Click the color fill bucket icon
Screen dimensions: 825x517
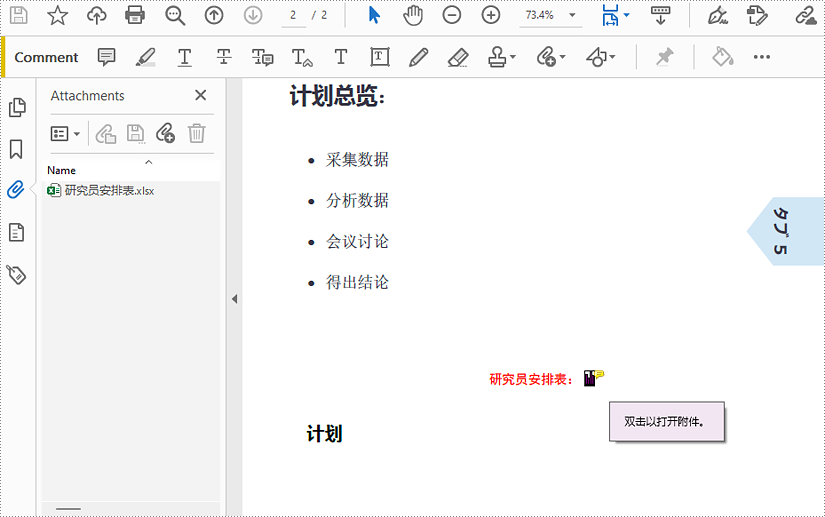(x=722, y=57)
